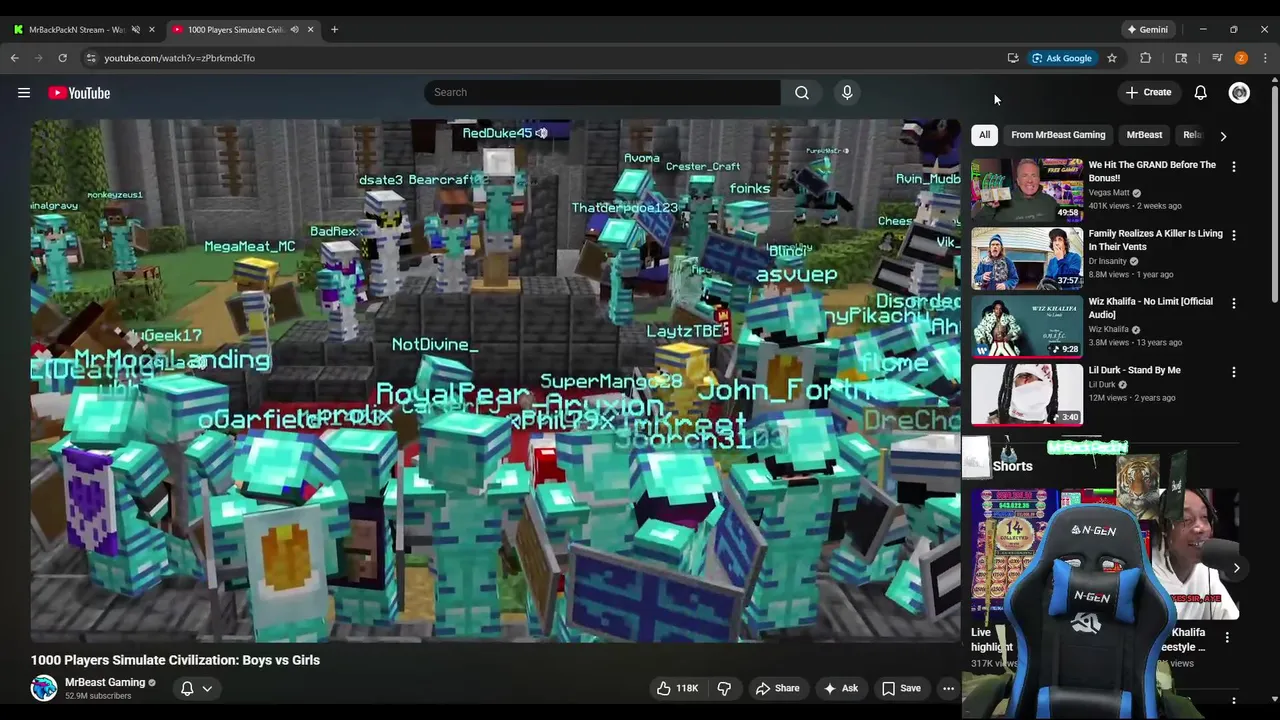
Task: View site information icon in address bar
Action: click(91, 58)
